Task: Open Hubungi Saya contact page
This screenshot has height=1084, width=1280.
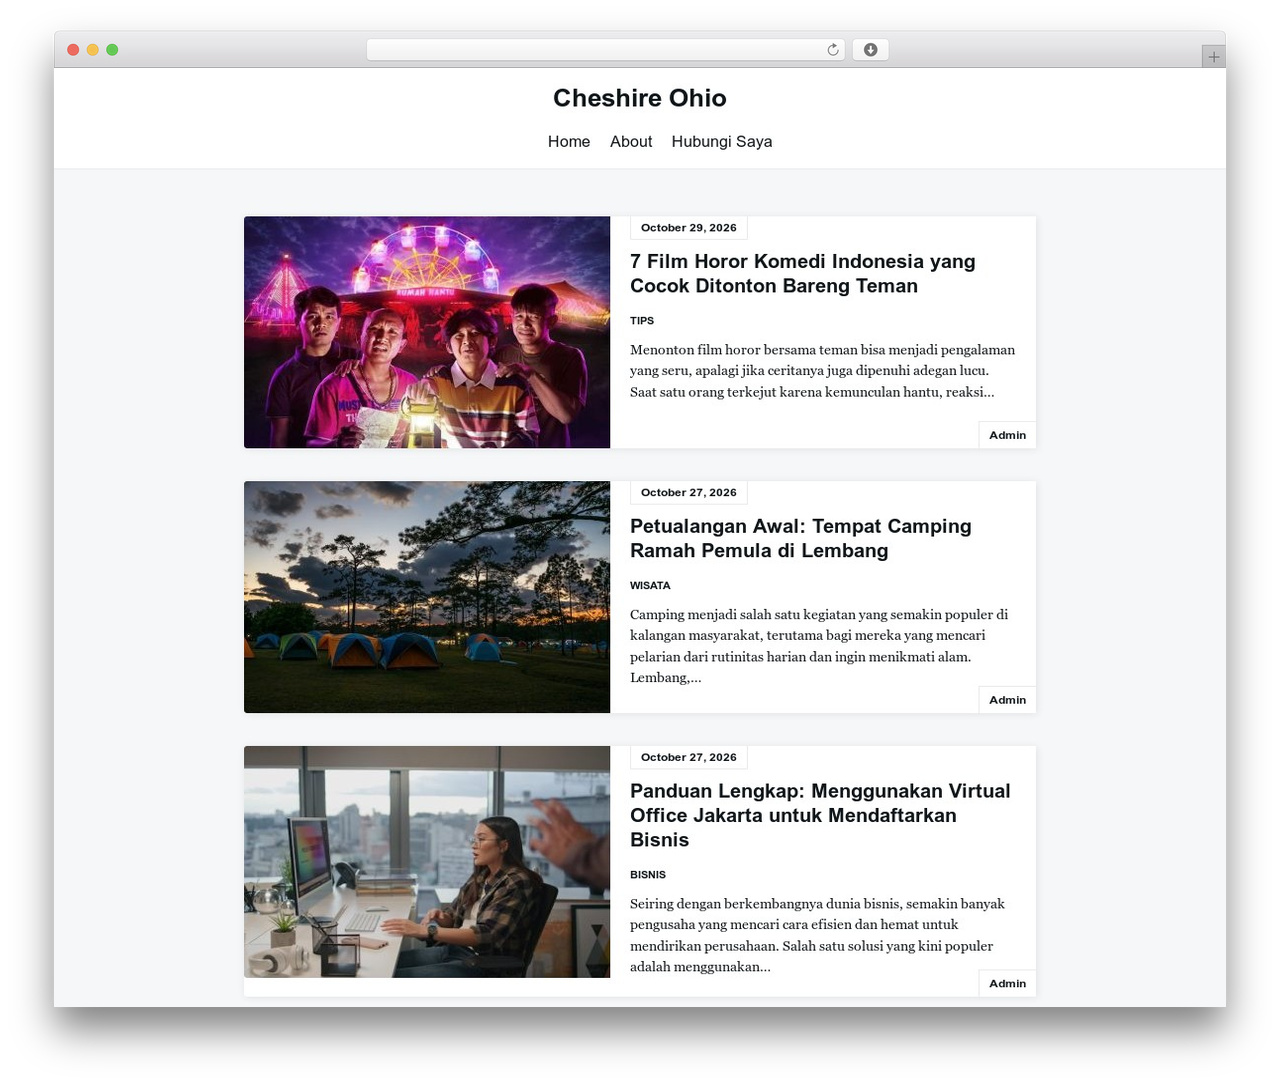Action: (x=722, y=142)
